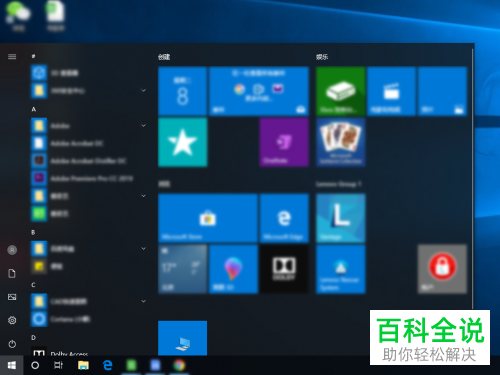Jump to letter B index header

pos(33,232)
